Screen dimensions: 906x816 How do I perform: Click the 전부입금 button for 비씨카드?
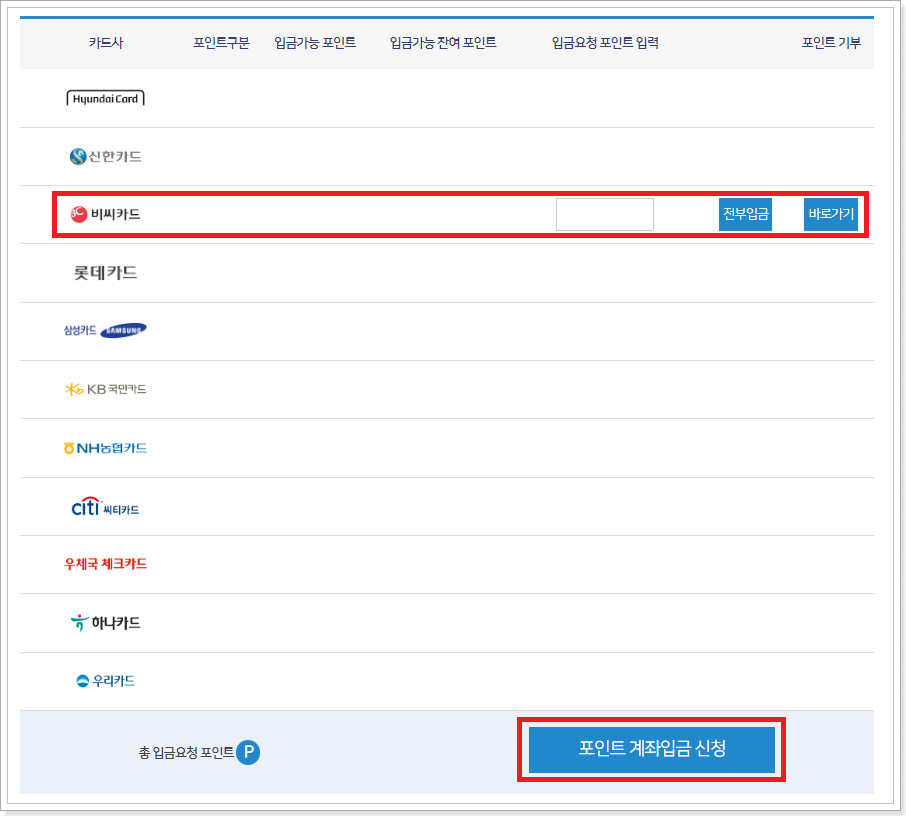pos(745,214)
